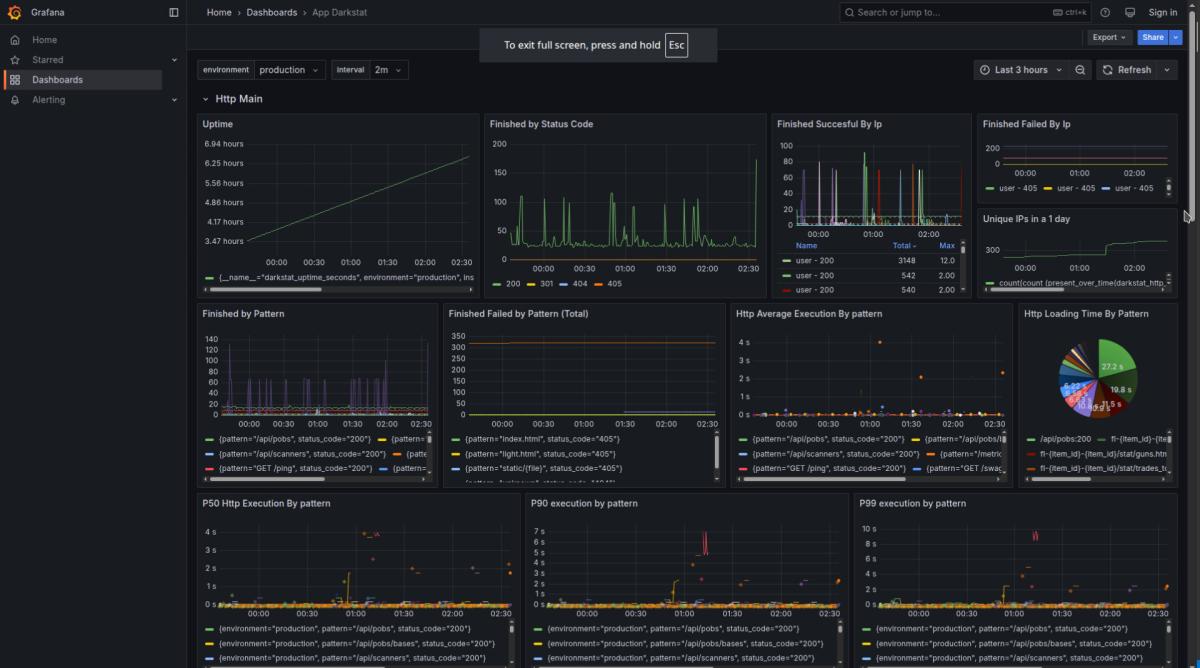Open Uptime panel title
The image size is (1200, 668).
217,124
